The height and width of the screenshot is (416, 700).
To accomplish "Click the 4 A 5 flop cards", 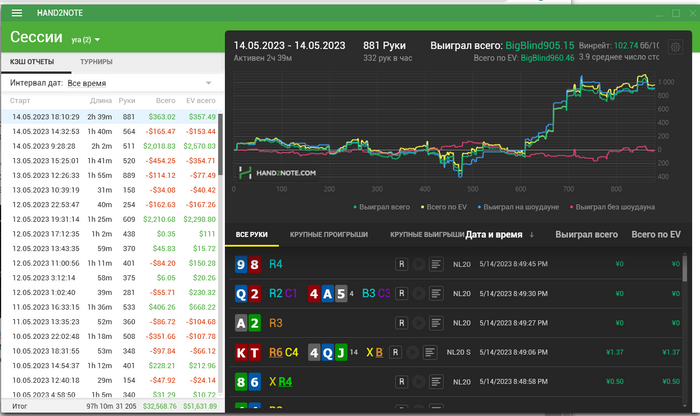I will (328, 294).
